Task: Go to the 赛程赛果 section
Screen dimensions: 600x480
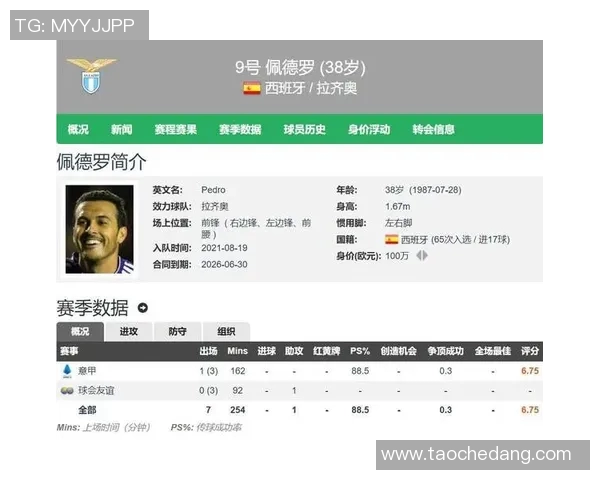Action: pyautogui.click(x=176, y=129)
